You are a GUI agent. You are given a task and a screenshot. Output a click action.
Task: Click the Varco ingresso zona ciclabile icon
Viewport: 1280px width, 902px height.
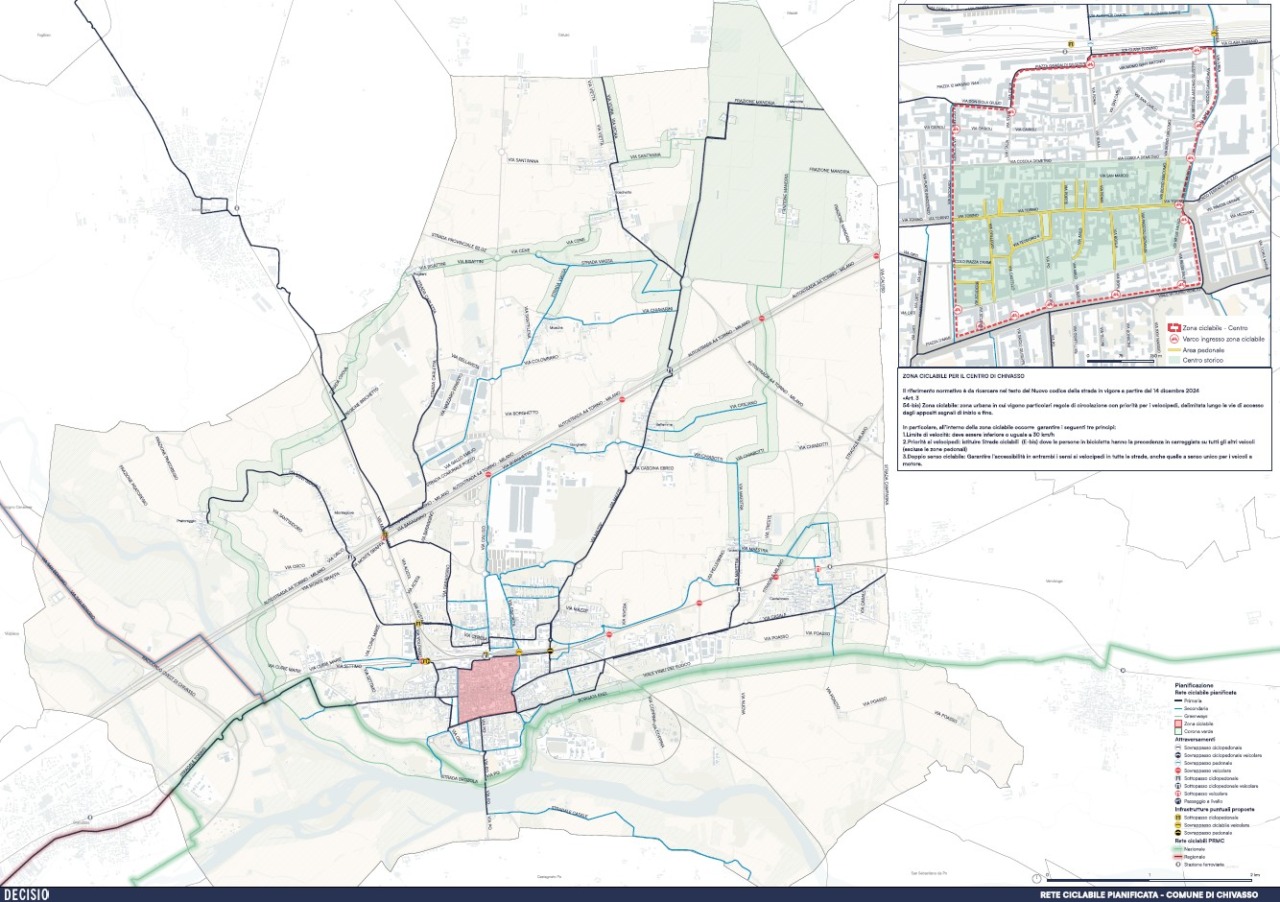(x=1174, y=339)
